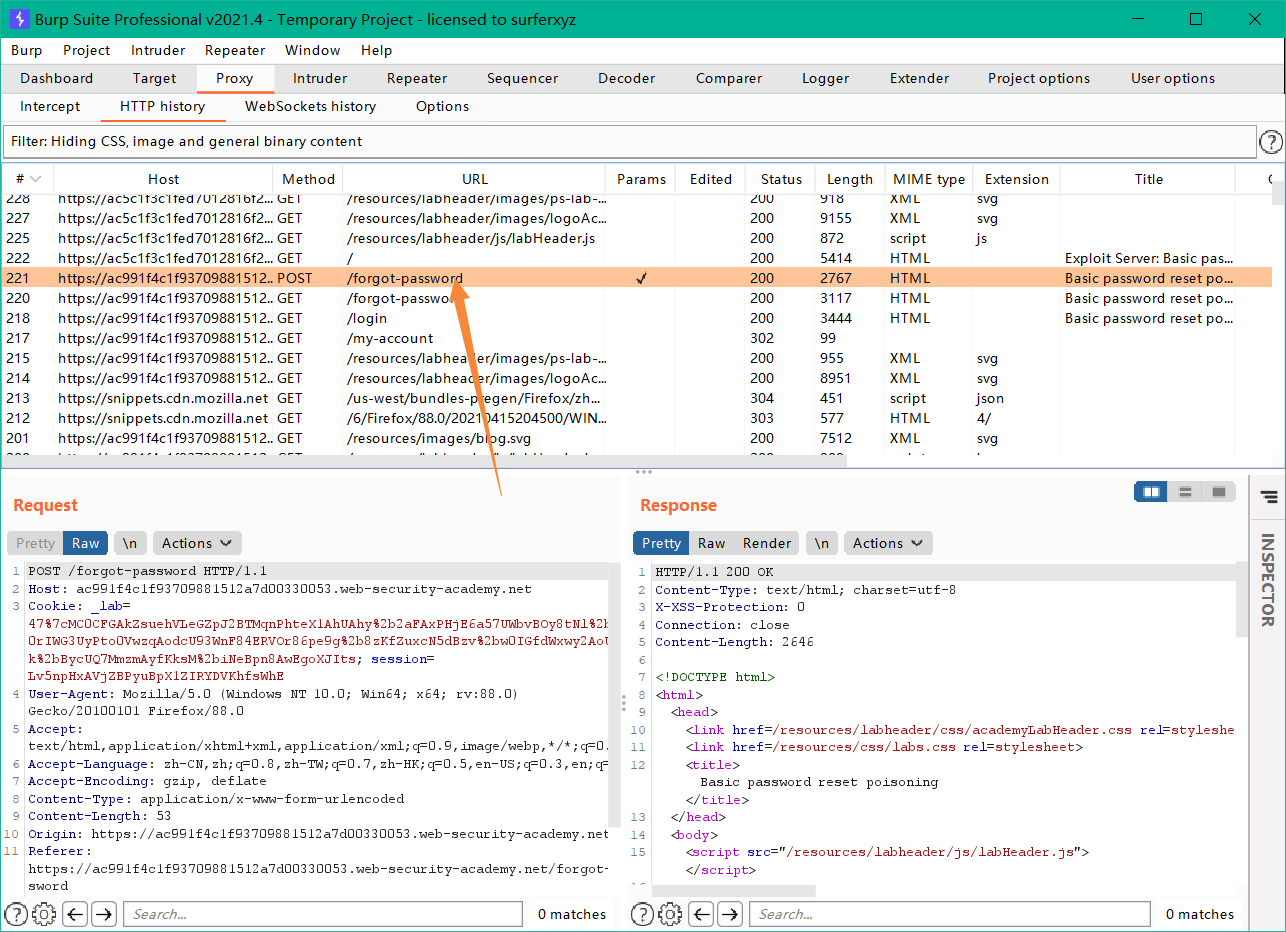Open the Intruder menu

click(158, 50)
